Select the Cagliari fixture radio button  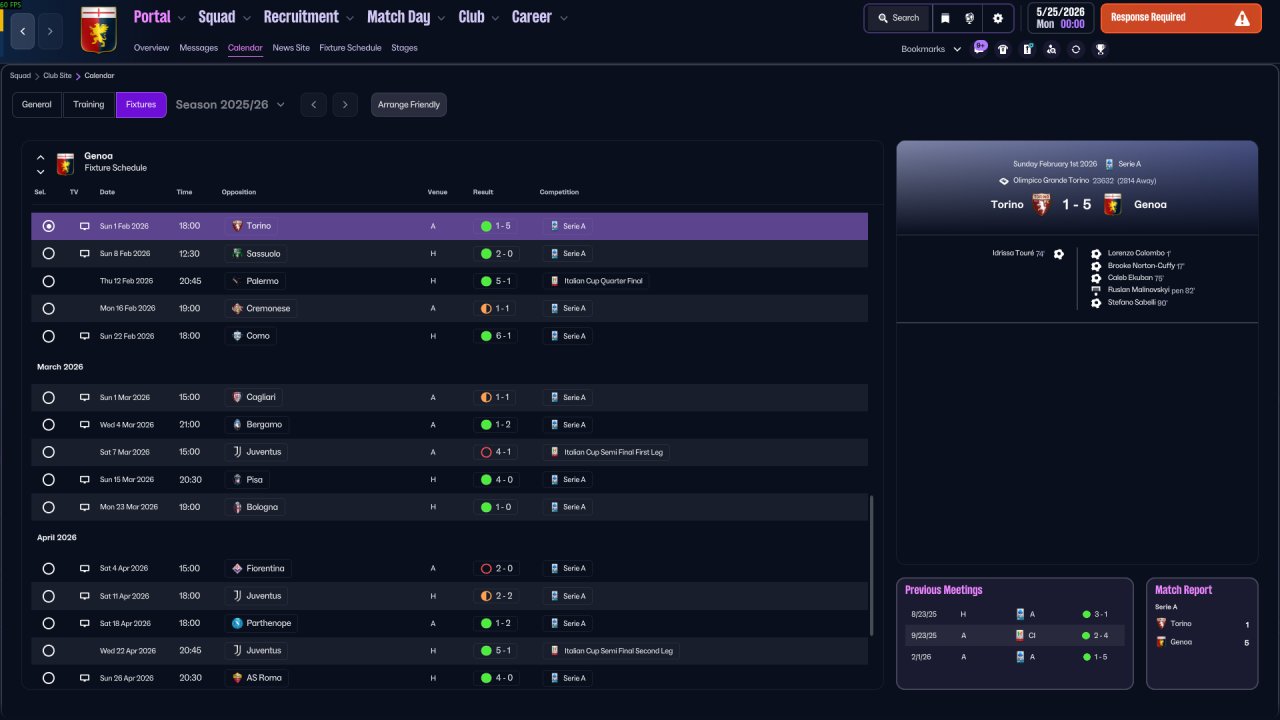[x=48, y=397]
